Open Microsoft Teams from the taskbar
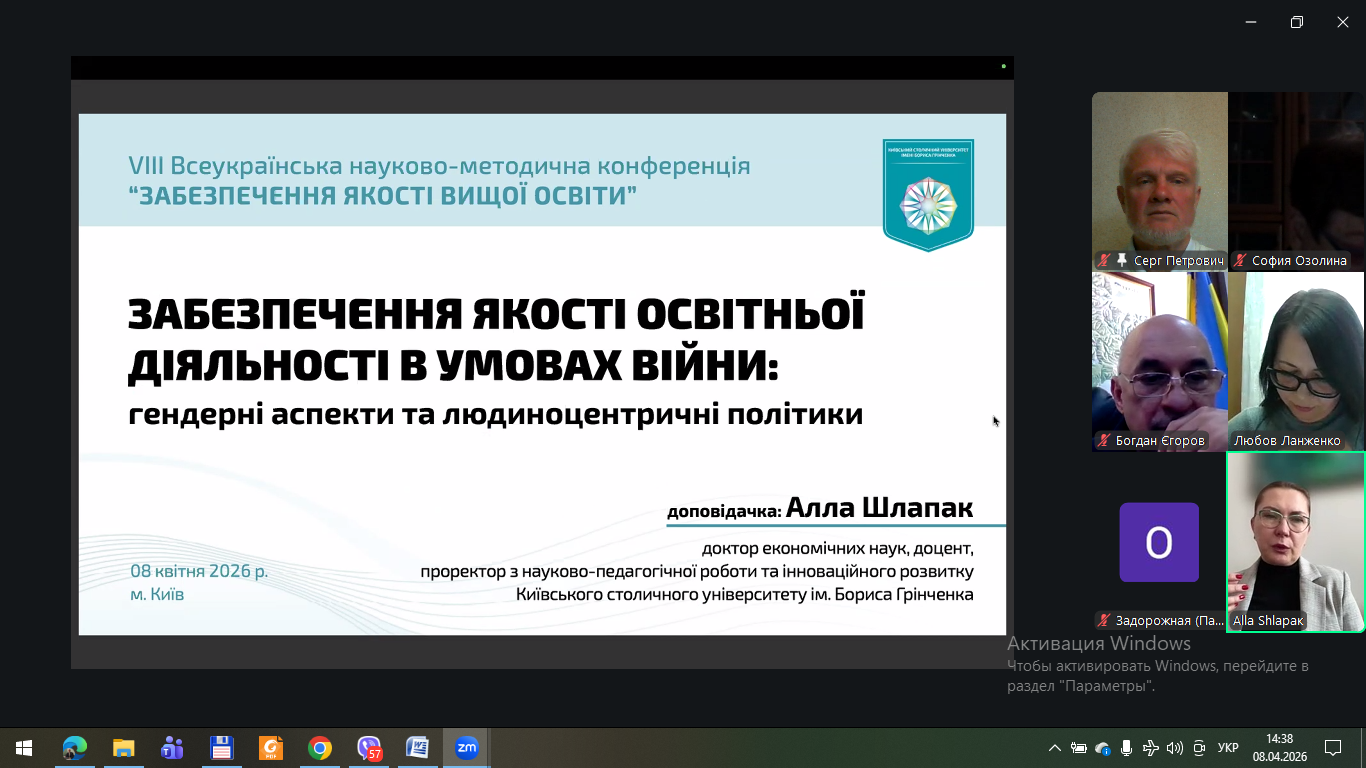The width and height of the screenshot is (1366, 768). (x=172, y=748)
